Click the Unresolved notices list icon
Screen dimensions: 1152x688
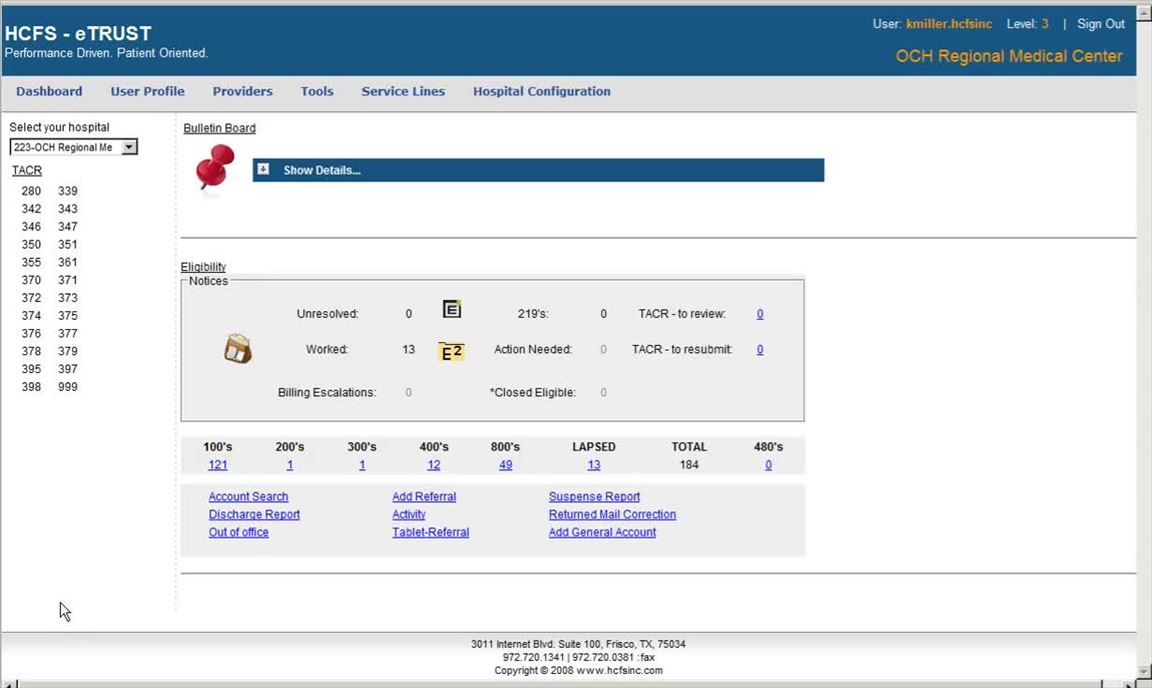tap(452, 310)
